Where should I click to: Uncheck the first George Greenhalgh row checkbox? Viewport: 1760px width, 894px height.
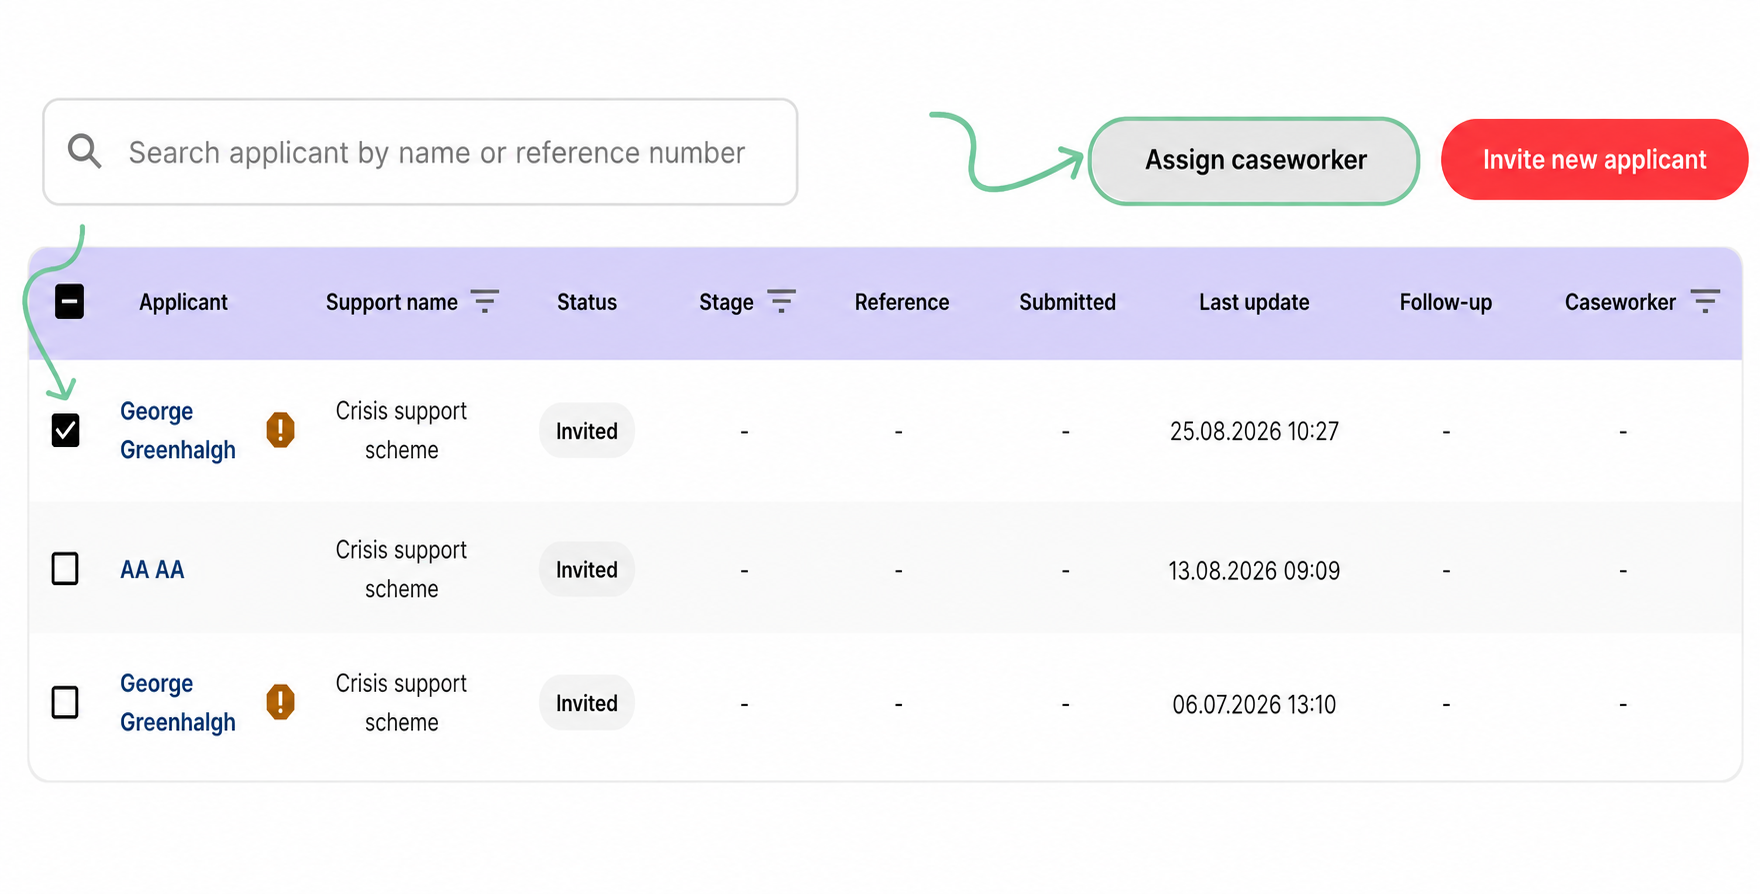click(x=65, y=430)
